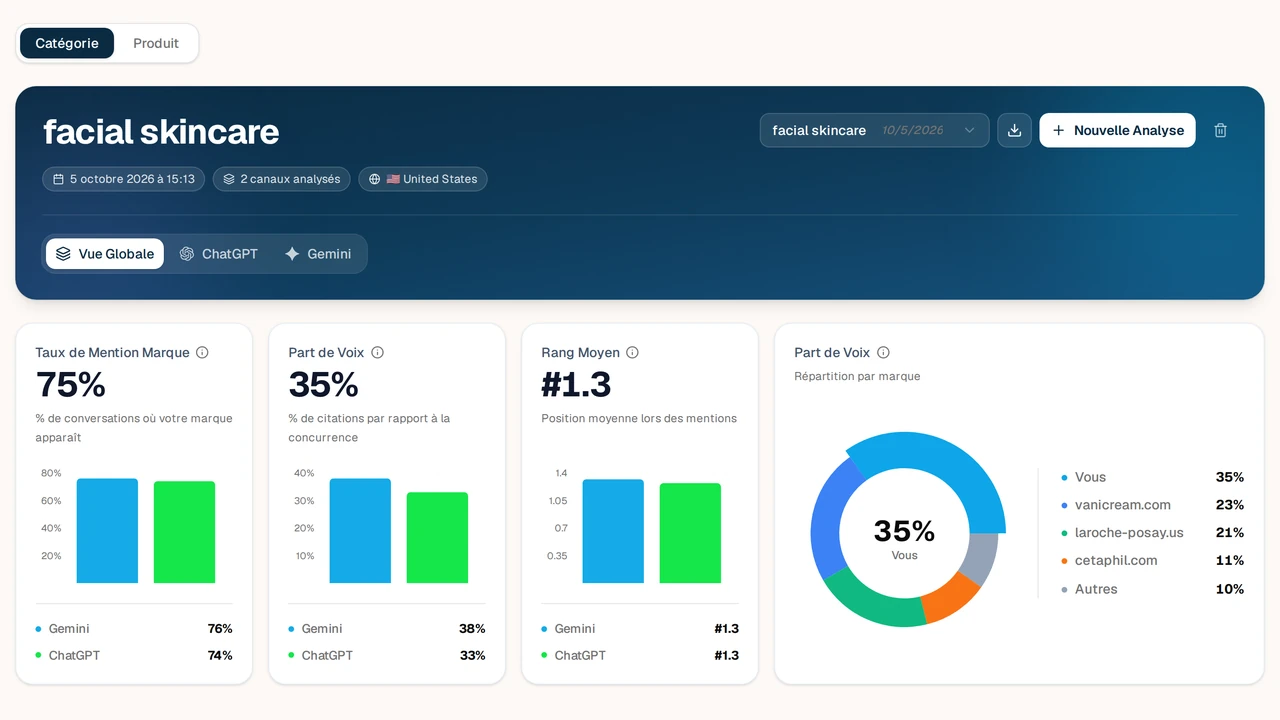The image size is (1280, 720).
Task: Start a new analysis with Nouvelle Analyse
Action: pyautogui.click(x=1117, y=130)
